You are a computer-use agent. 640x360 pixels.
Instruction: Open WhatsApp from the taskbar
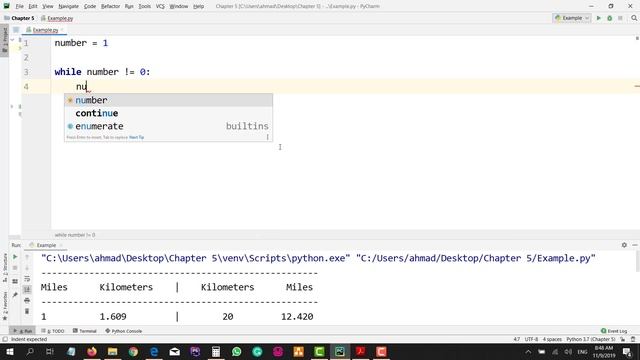tap(236, 351)
